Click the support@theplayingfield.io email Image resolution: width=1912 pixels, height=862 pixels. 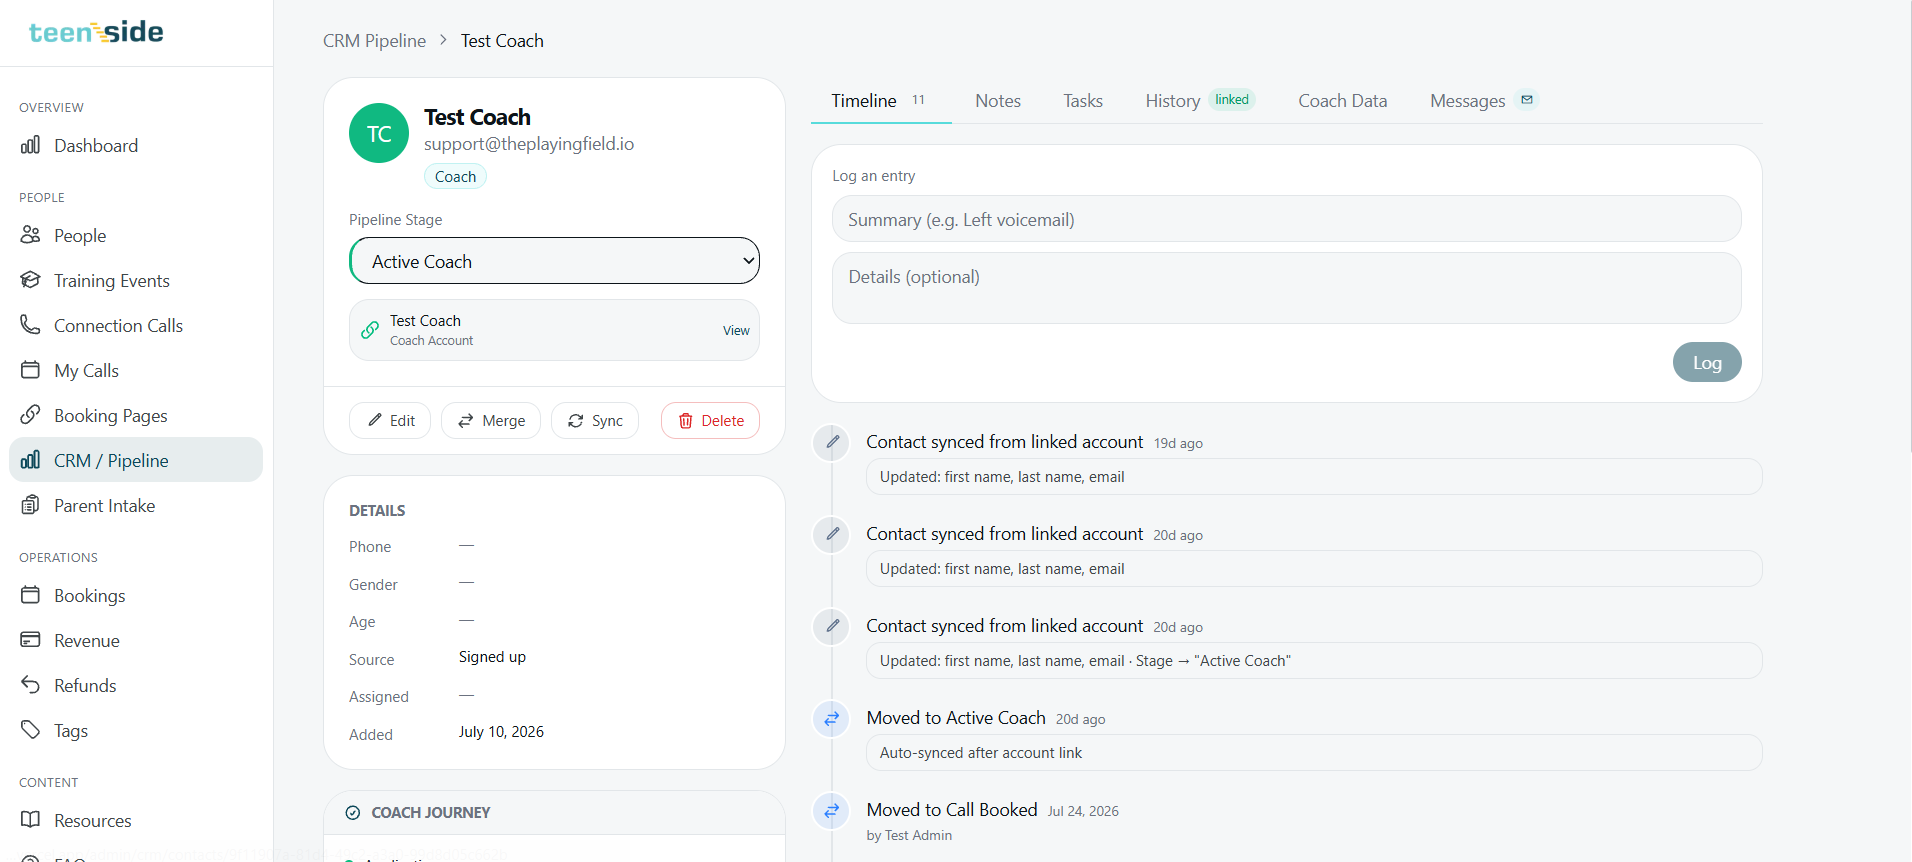click(529, 144)
